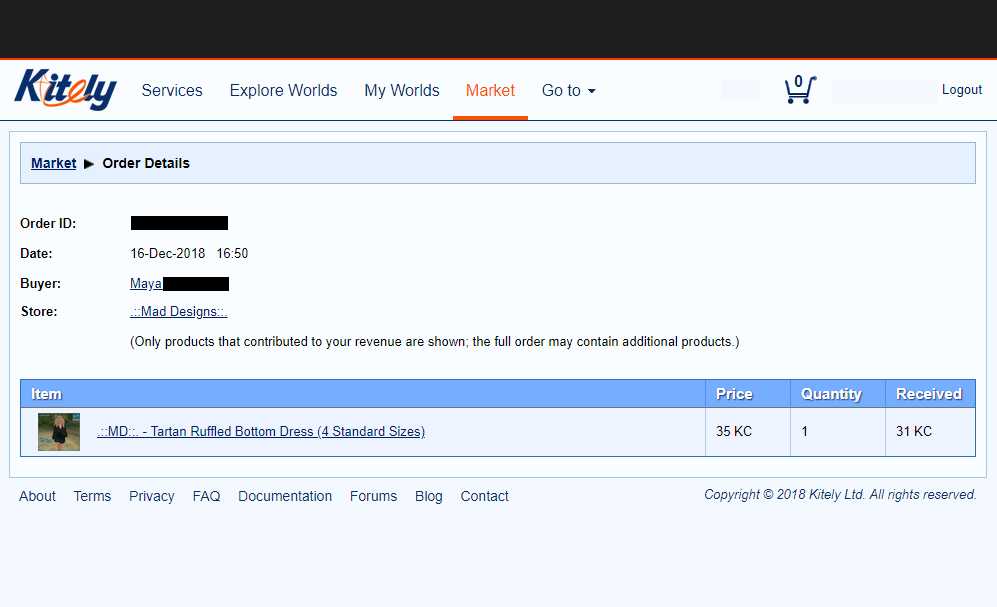The height and width of the screenshot is (607, 997).
Task: Open the Blog footer link
Action: pyautogui.click(x=429, y=496)
